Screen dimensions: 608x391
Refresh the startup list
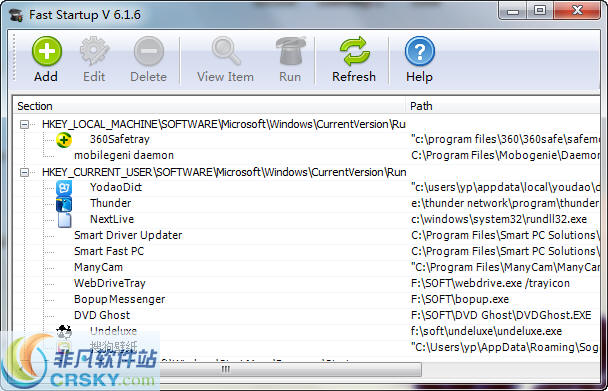(x=354, y=59)
